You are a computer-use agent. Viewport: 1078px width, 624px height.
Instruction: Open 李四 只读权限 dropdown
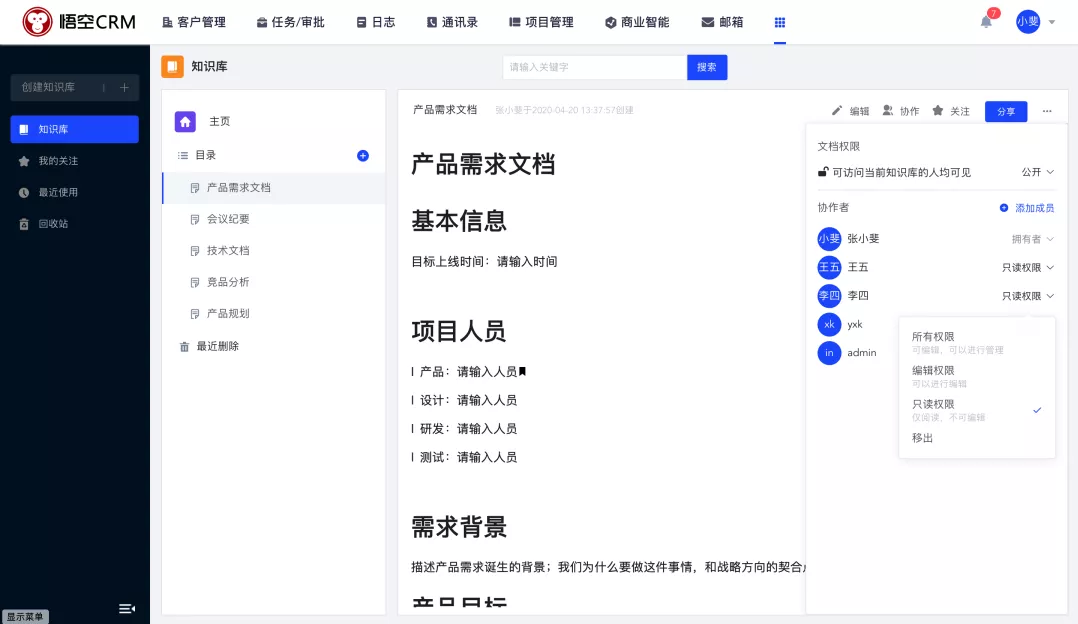click(1028, 296)
